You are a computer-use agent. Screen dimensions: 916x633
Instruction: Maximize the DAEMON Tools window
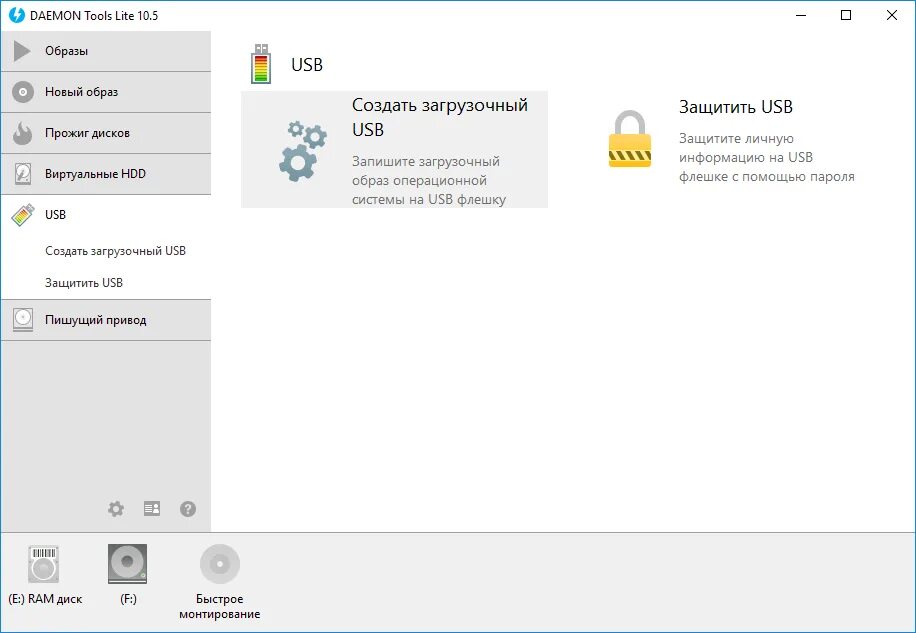click(846, 15)
